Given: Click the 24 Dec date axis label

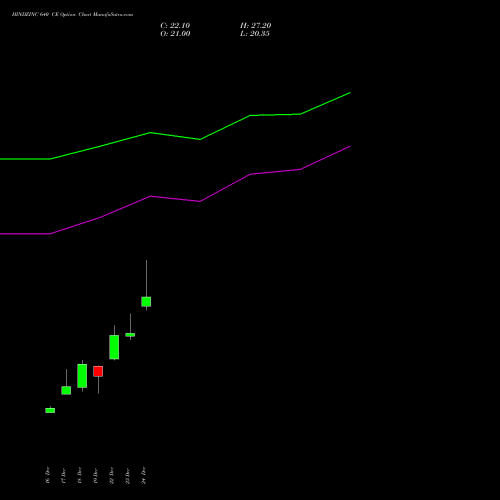Looking at the screenshot, I should 144,475.
